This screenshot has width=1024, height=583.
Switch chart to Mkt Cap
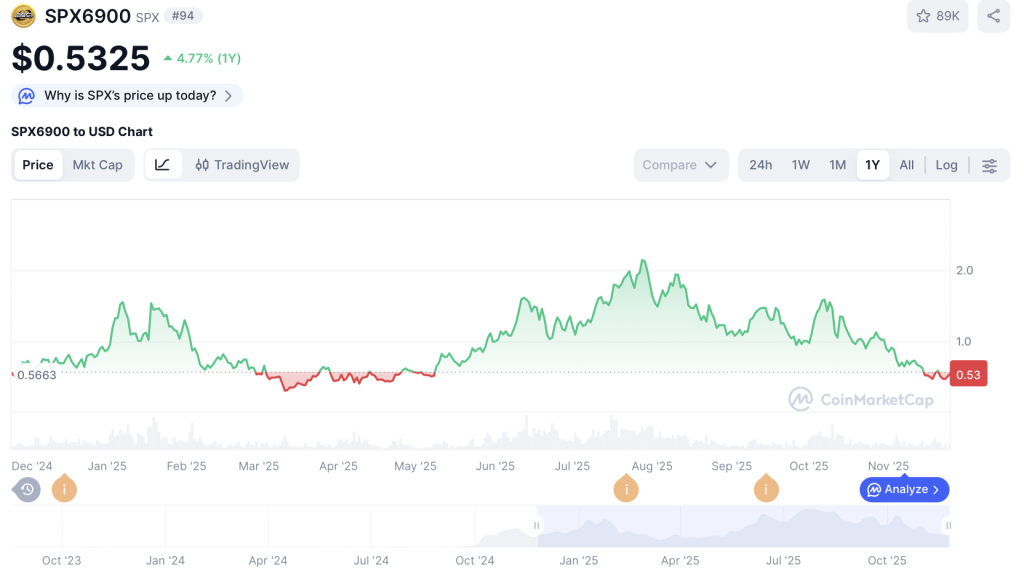(97, 165)
